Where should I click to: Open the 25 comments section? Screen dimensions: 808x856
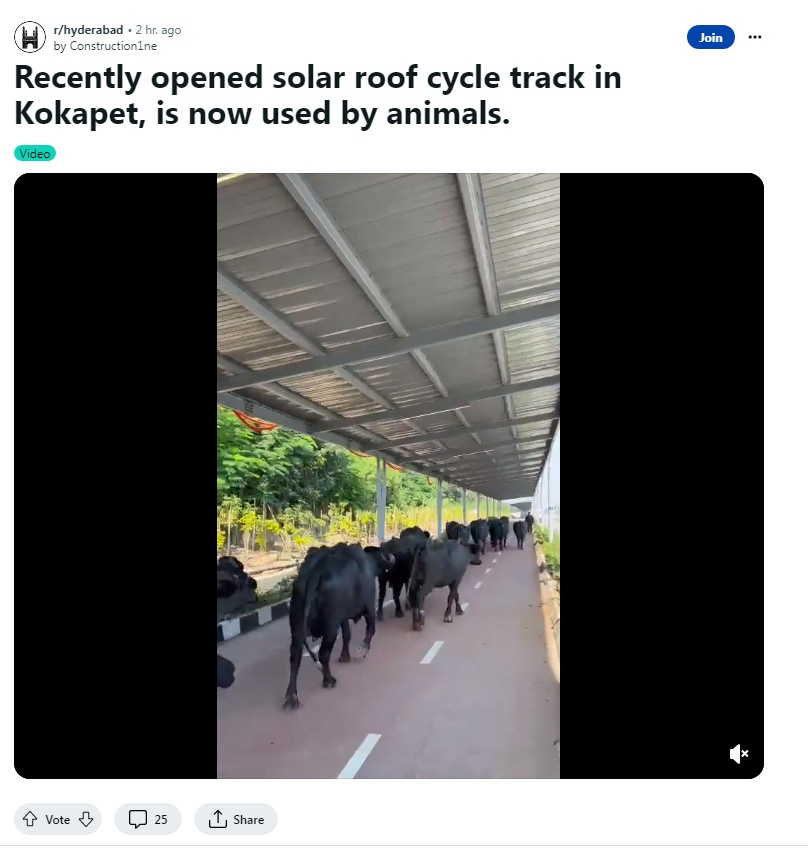[x=148, y=819]
